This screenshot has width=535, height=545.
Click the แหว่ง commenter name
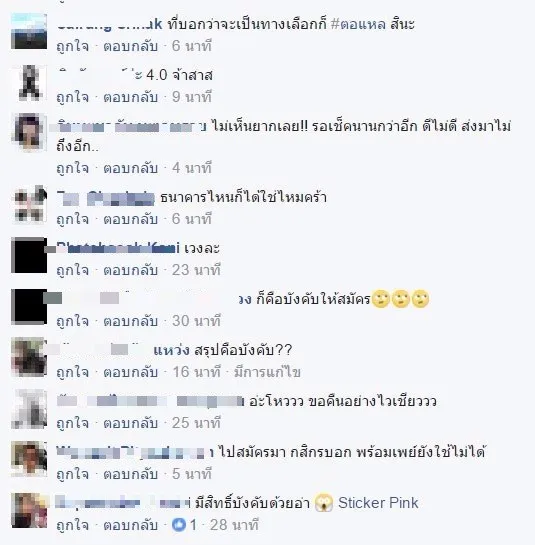(171, 350)
